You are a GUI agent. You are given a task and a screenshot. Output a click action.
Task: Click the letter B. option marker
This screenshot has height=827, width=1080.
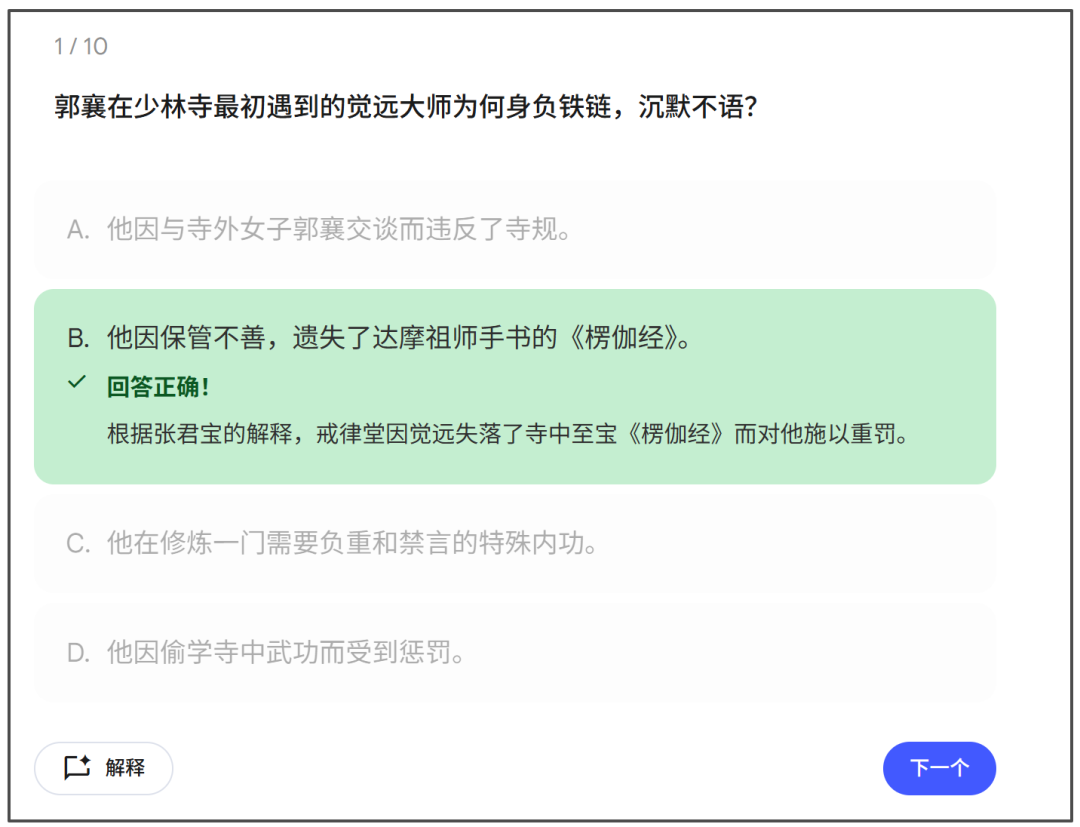(x=78, y=338)
